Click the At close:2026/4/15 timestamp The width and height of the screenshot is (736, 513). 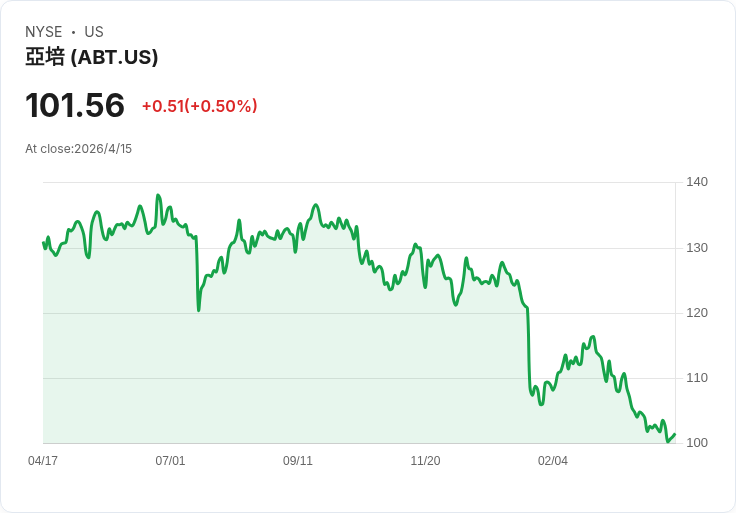click(78, 149)
